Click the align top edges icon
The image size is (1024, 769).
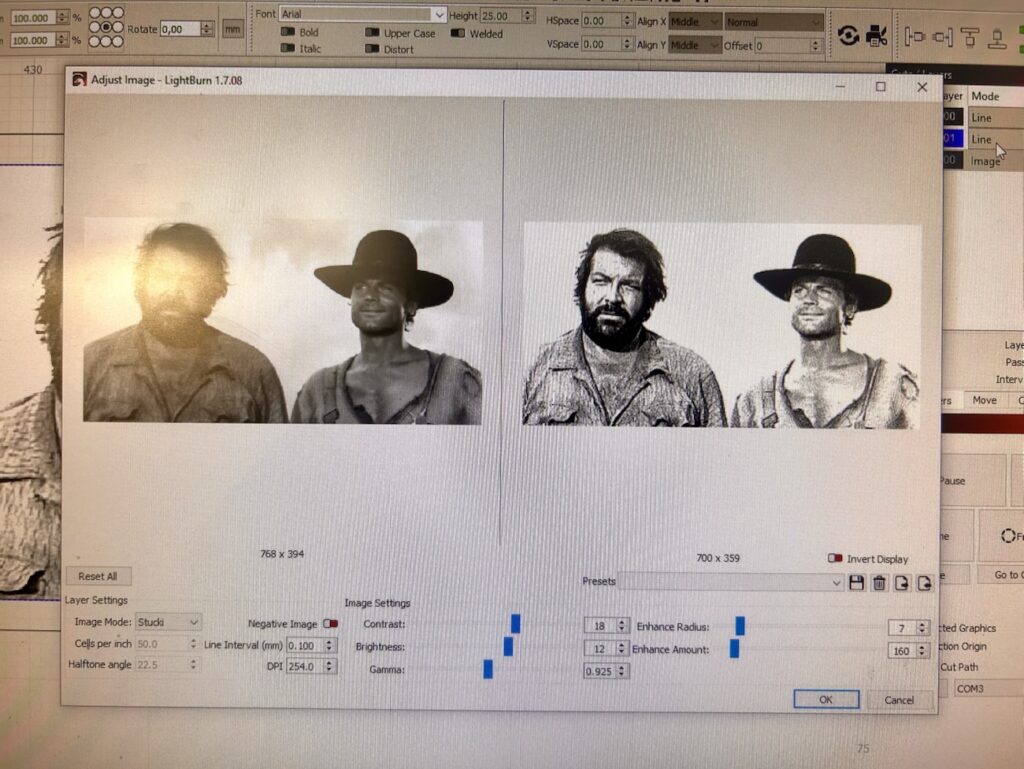tap(970, 37)
